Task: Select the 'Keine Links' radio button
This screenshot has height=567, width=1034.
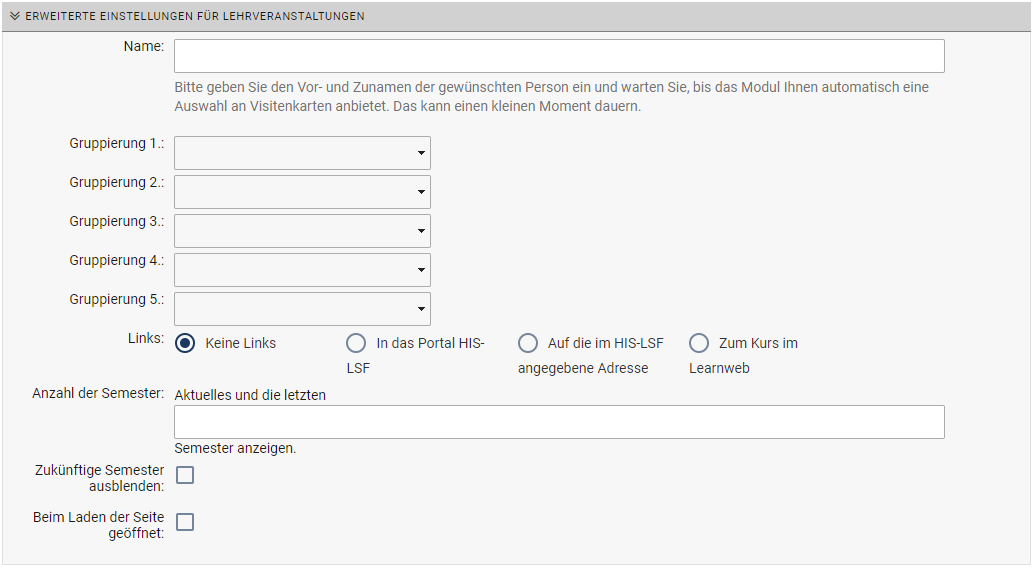Action: [185, 343]
